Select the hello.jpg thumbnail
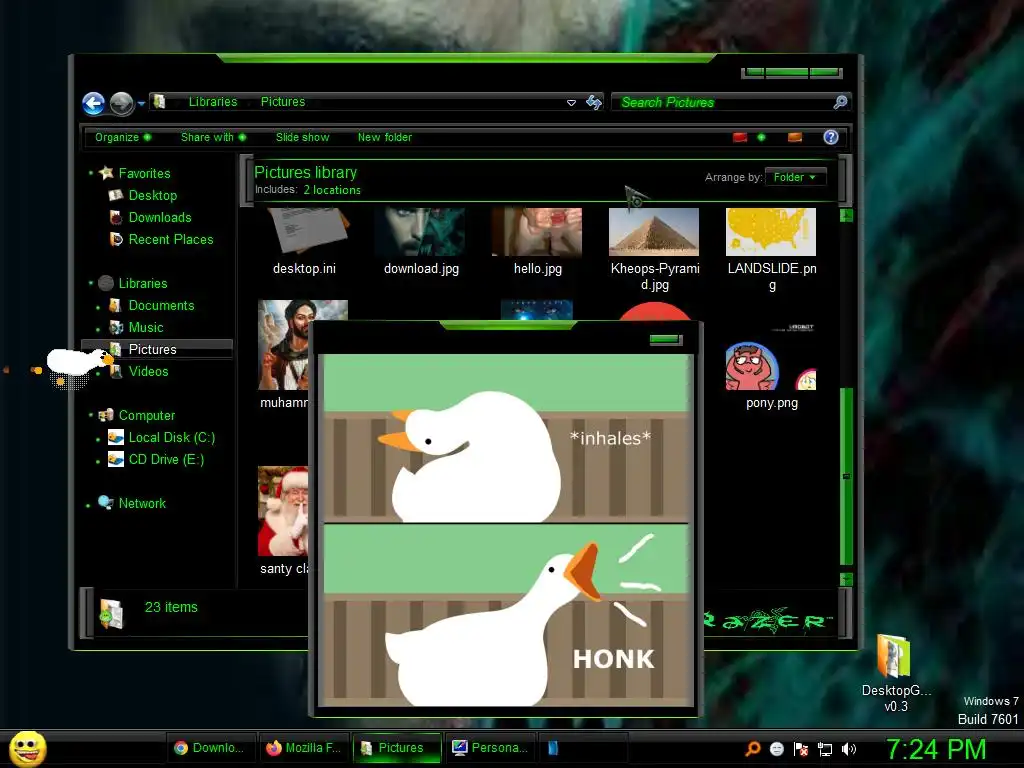Screen dimensions: 1024x768 click(x=537, y=232)
